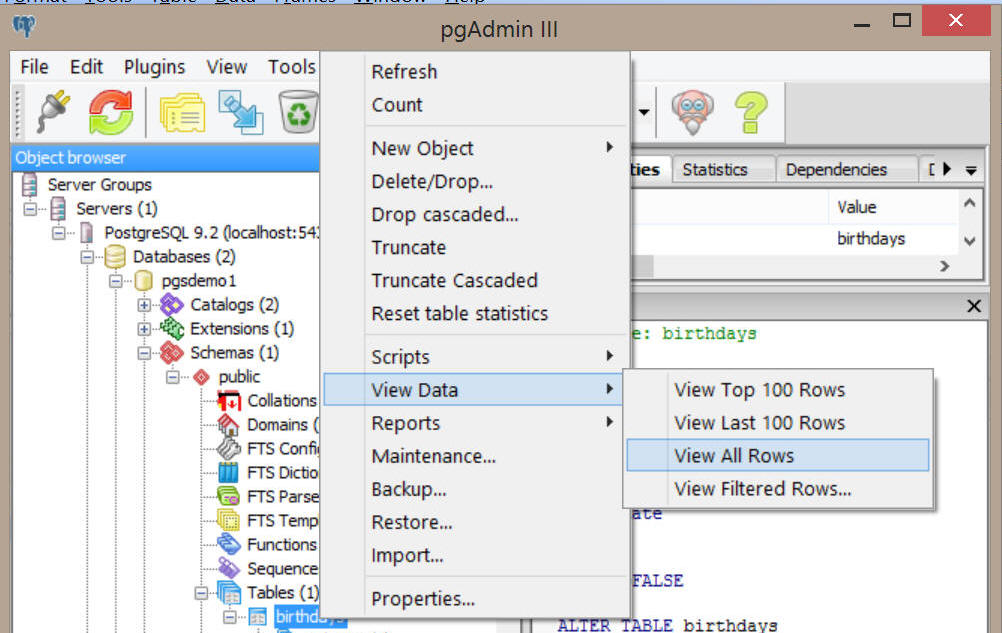Screen dimensions: 1002x633
Task: Select the Server Groups icon
Action: [29, 185]
